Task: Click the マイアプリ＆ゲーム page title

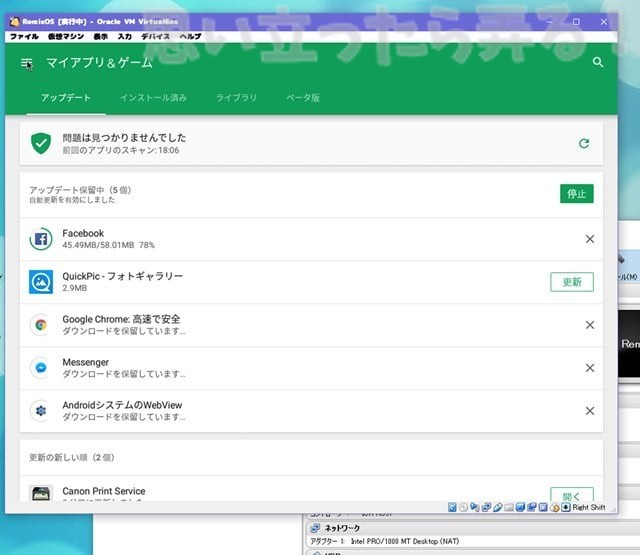Action: point(99,63)
